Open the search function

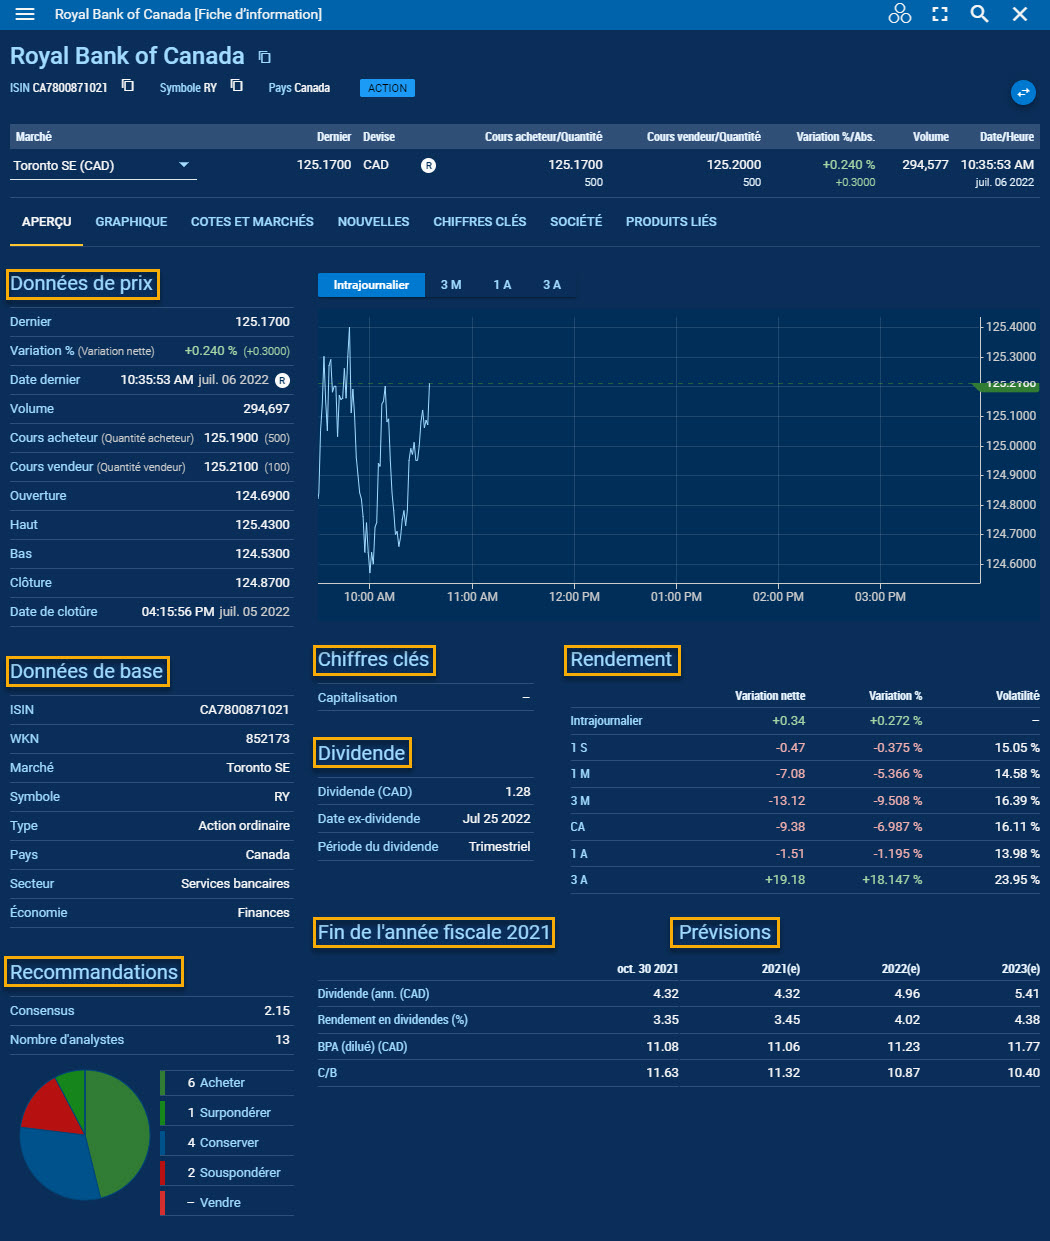[978, 14]
